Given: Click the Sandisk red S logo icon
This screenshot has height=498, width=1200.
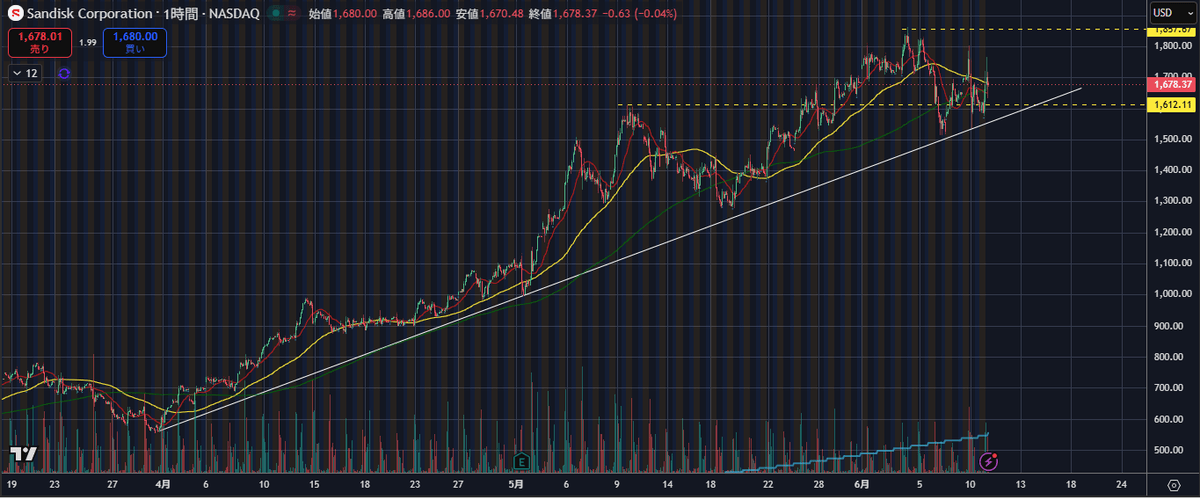Looking at the screenshot, I should (x=15, y=13).
